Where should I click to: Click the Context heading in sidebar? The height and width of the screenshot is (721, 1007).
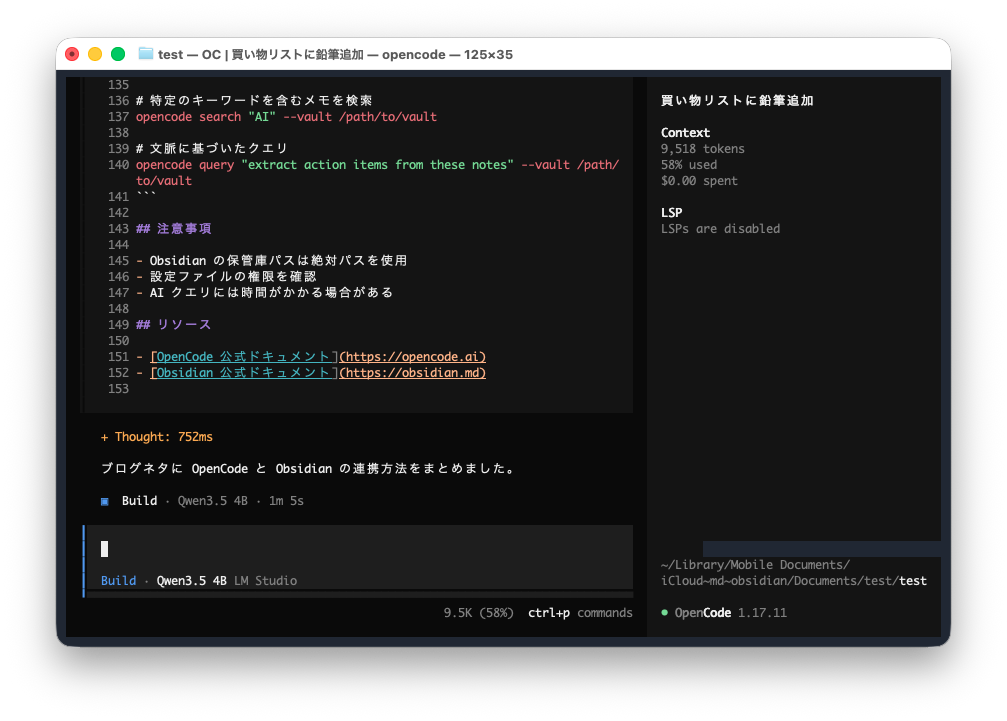[685, 132]
